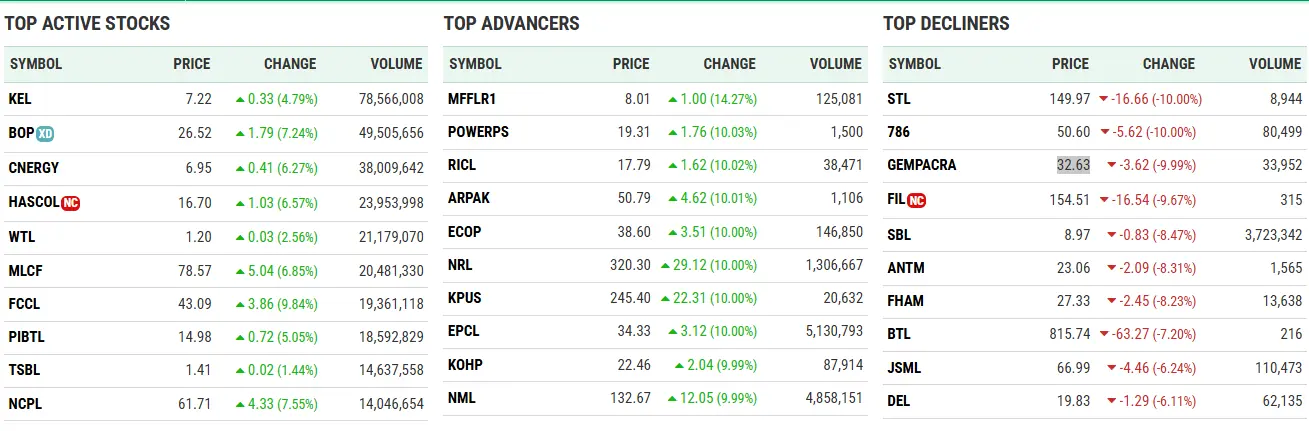Click Symbol header in Top Active Stocks
1309x431 pixels.
tap(36, 64)
